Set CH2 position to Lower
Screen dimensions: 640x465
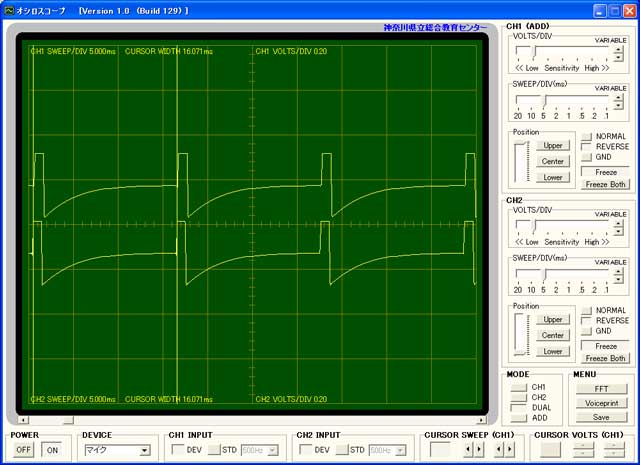click(x=553, y=351)
